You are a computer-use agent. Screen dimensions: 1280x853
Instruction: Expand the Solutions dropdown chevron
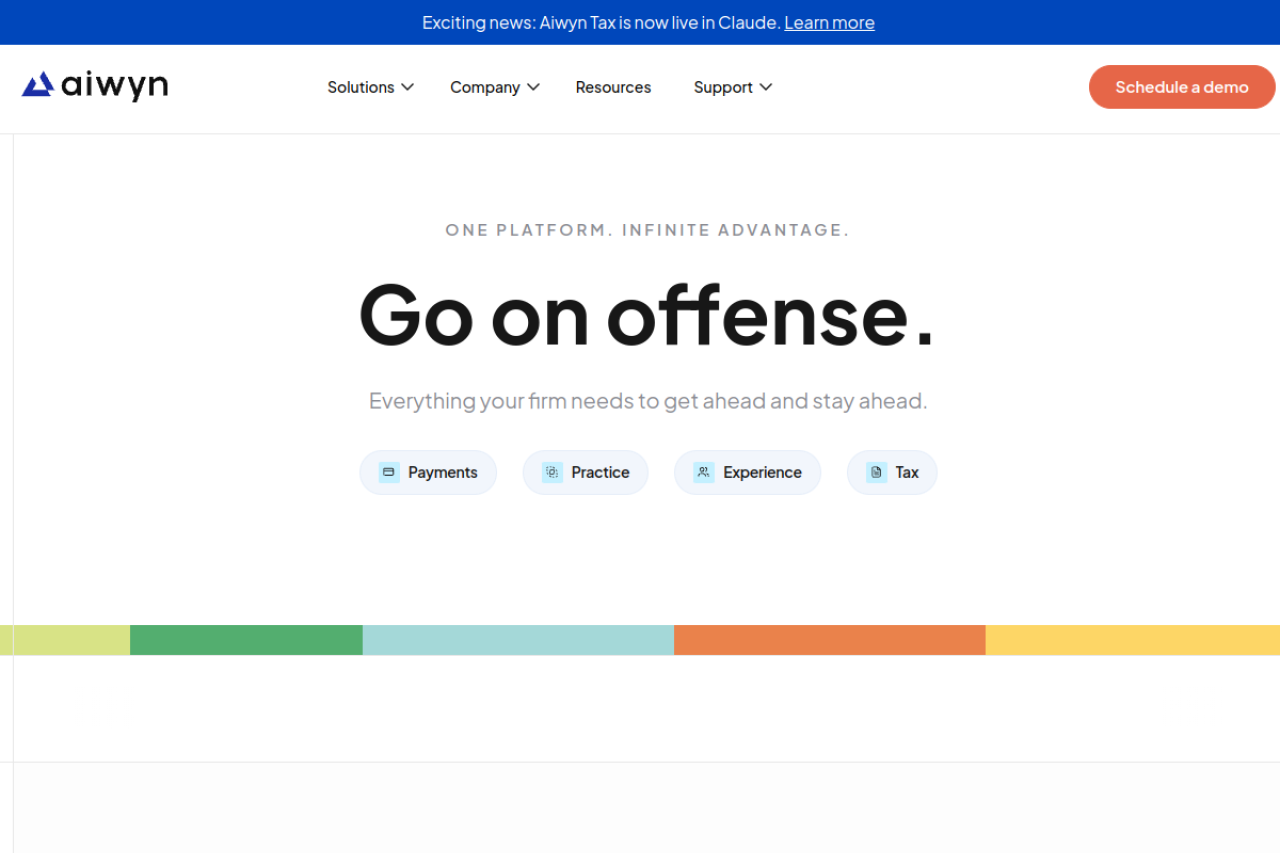click(x=408, y=87)
